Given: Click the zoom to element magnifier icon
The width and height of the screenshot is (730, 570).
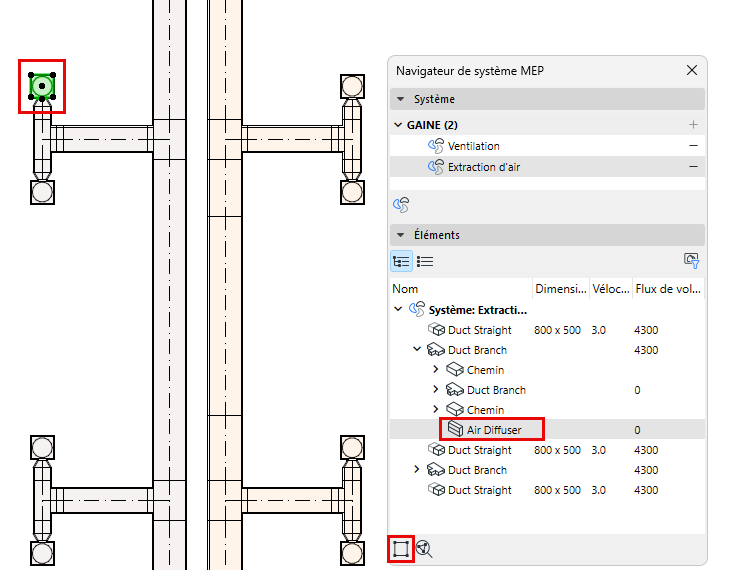Looking at the screenshot, I should 424,549.
